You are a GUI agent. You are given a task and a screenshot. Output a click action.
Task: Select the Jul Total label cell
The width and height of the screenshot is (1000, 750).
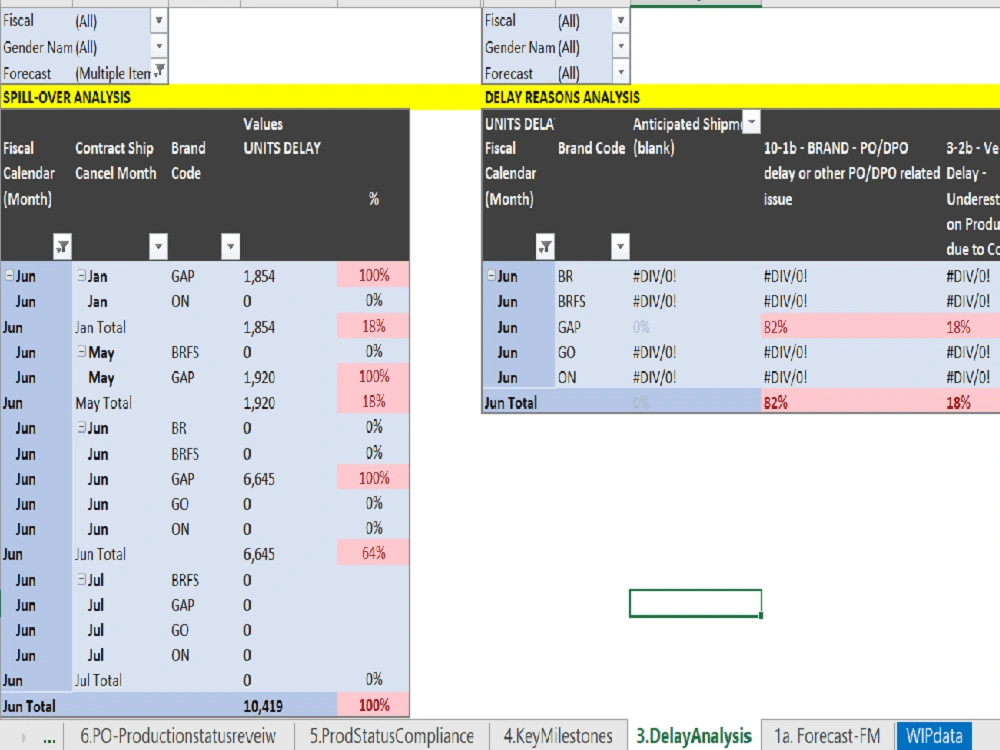click(x=98, y=680)
